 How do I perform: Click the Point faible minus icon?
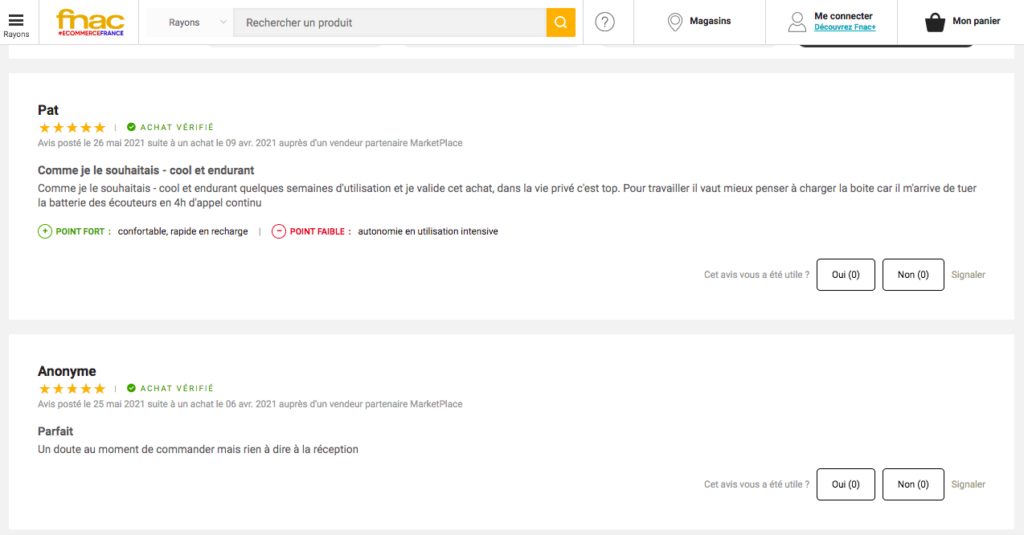[279, 231]
